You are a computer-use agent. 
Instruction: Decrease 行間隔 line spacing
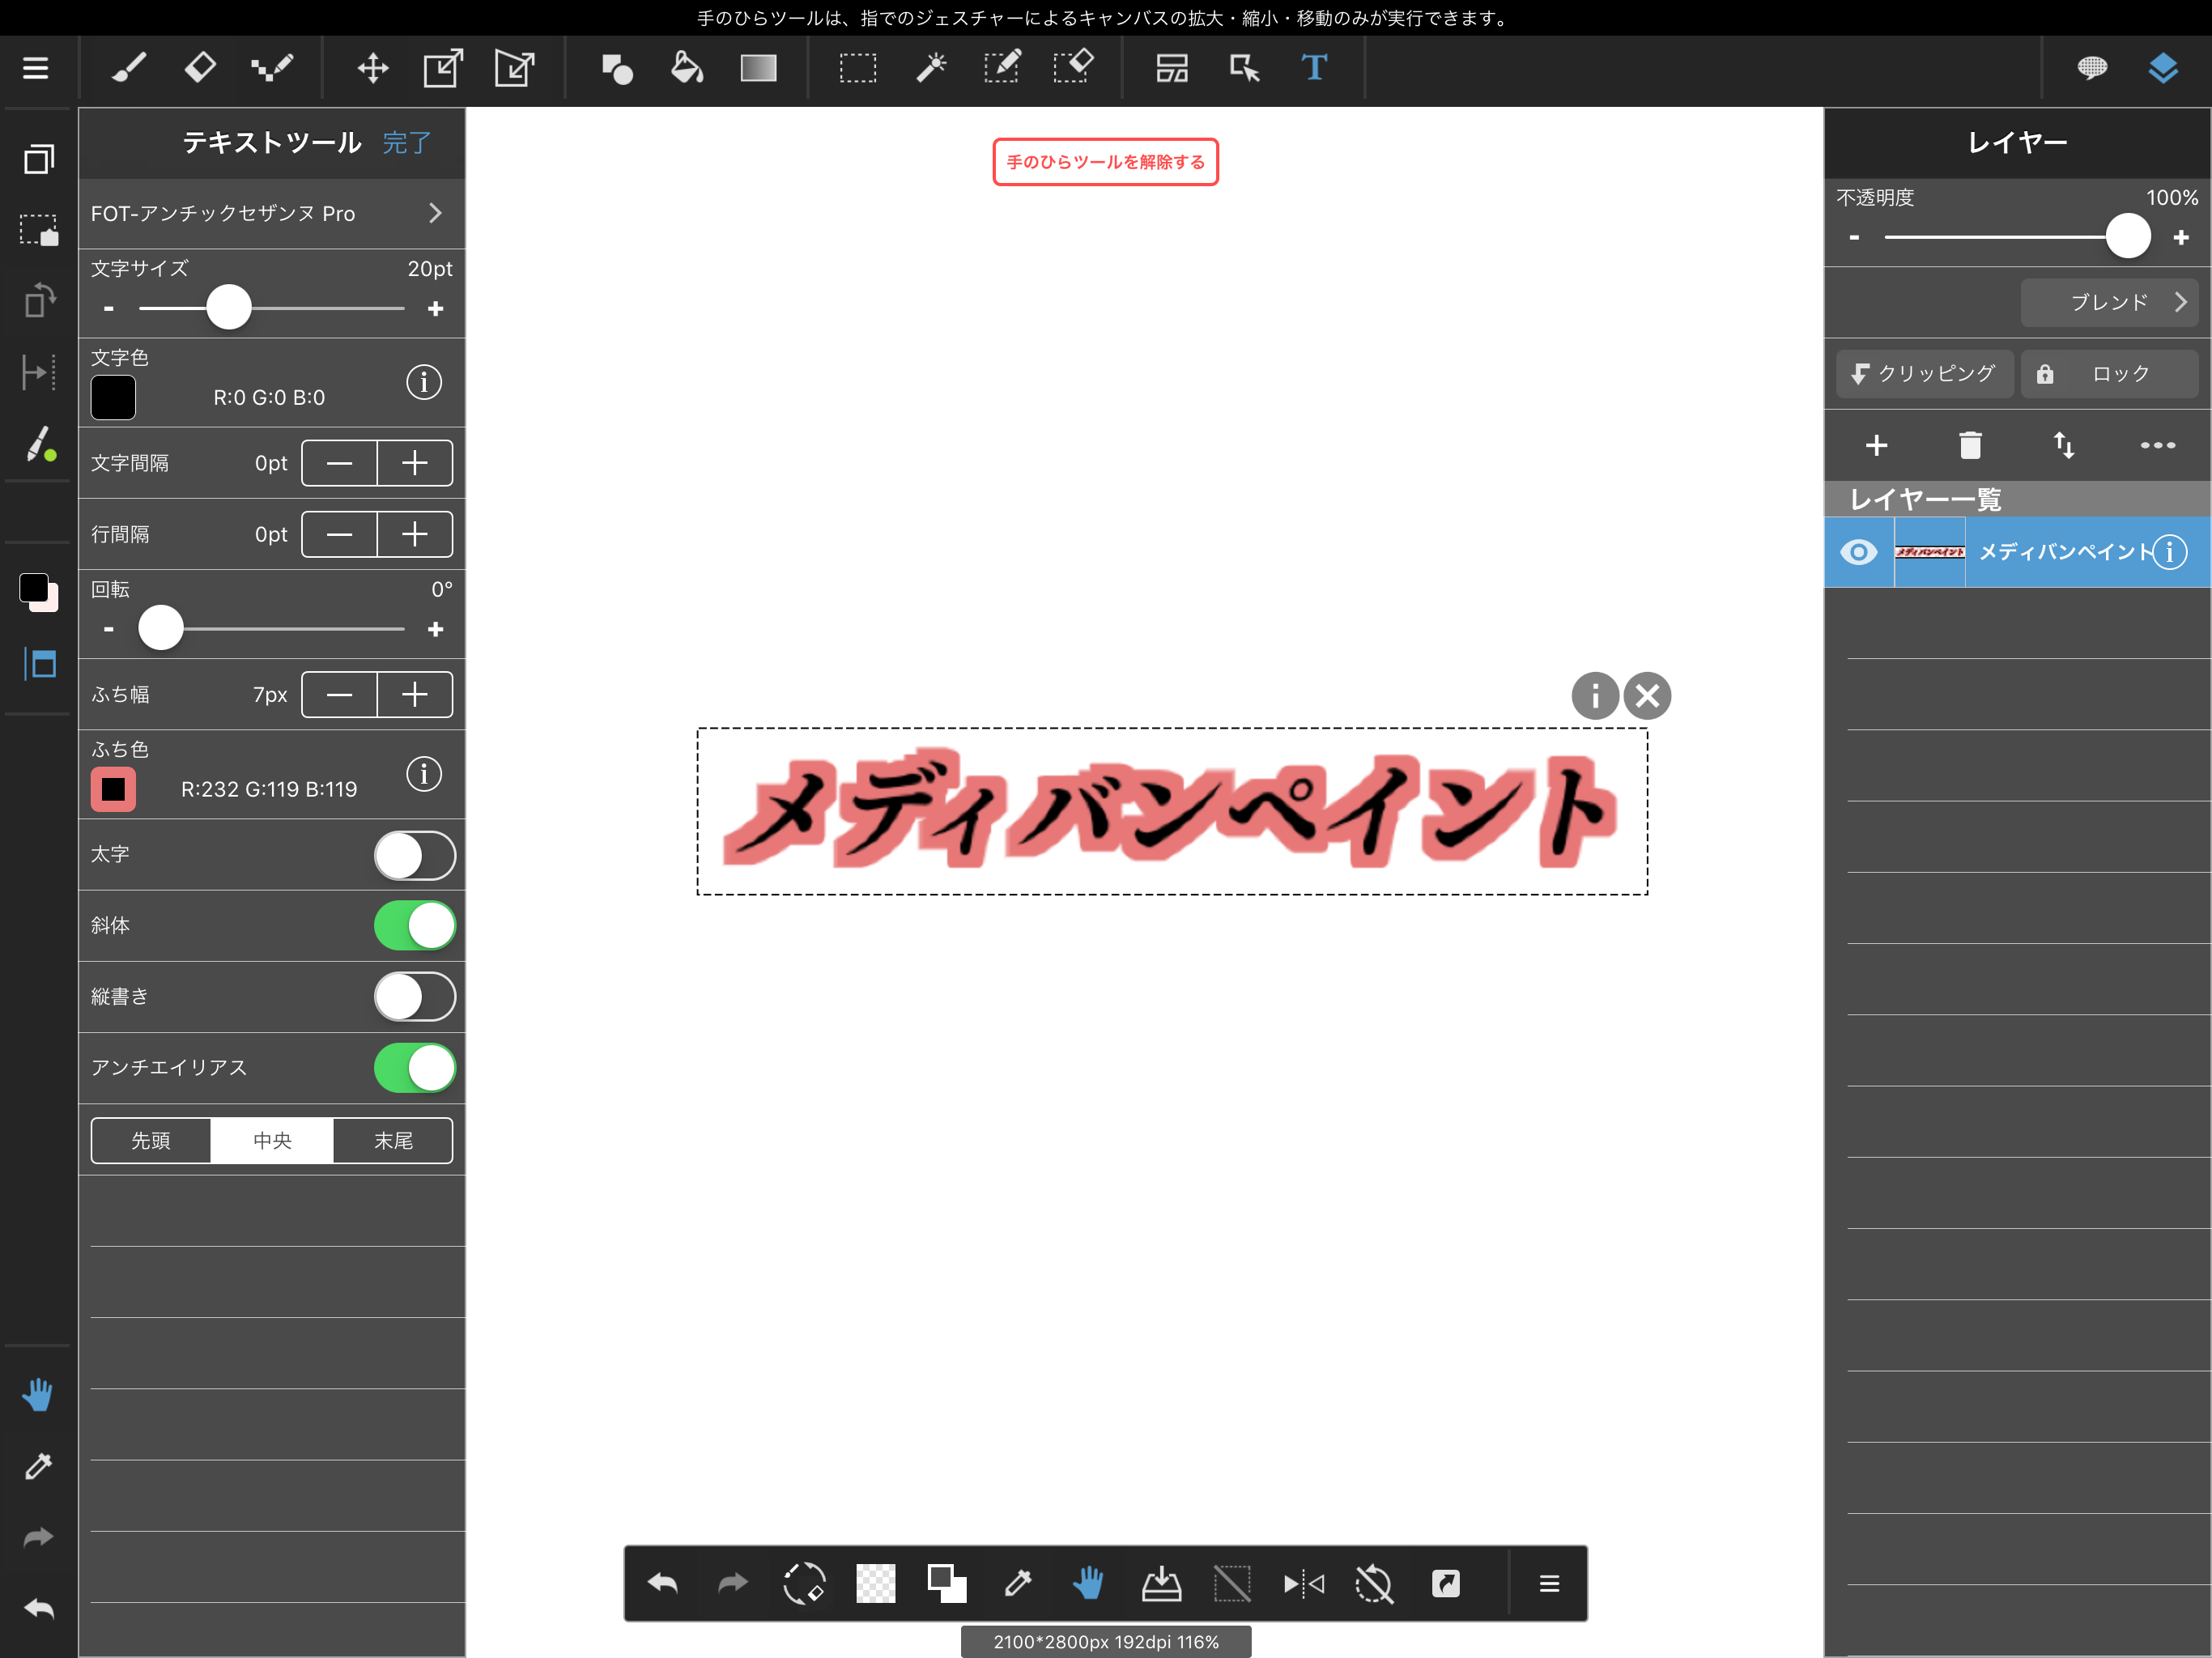pyautogui.click(x=339, y=534)
